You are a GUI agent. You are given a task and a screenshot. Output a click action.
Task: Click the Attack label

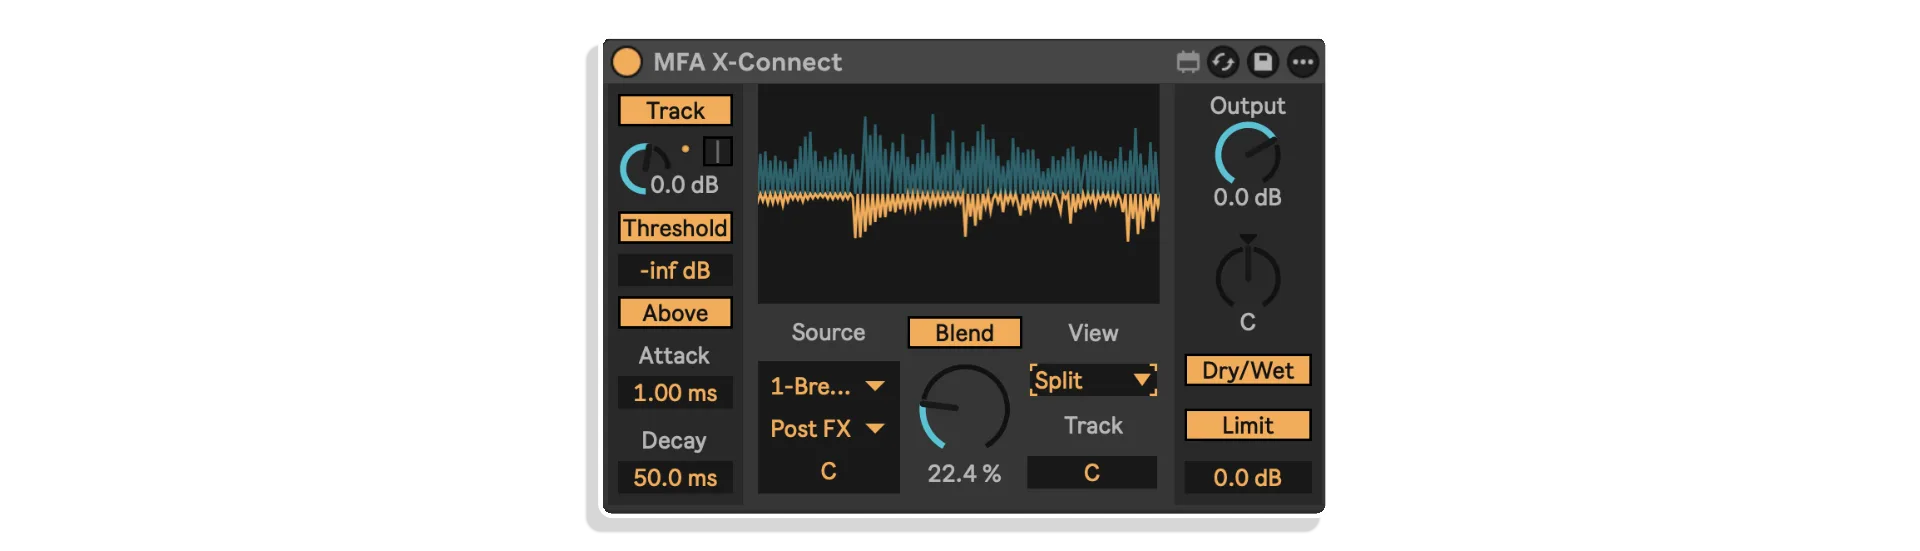tap(674, 356)
